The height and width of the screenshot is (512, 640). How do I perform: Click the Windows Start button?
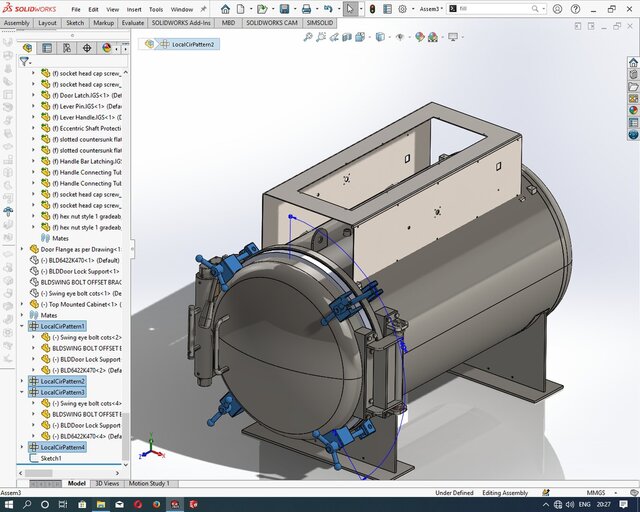(x=9, y=503)
